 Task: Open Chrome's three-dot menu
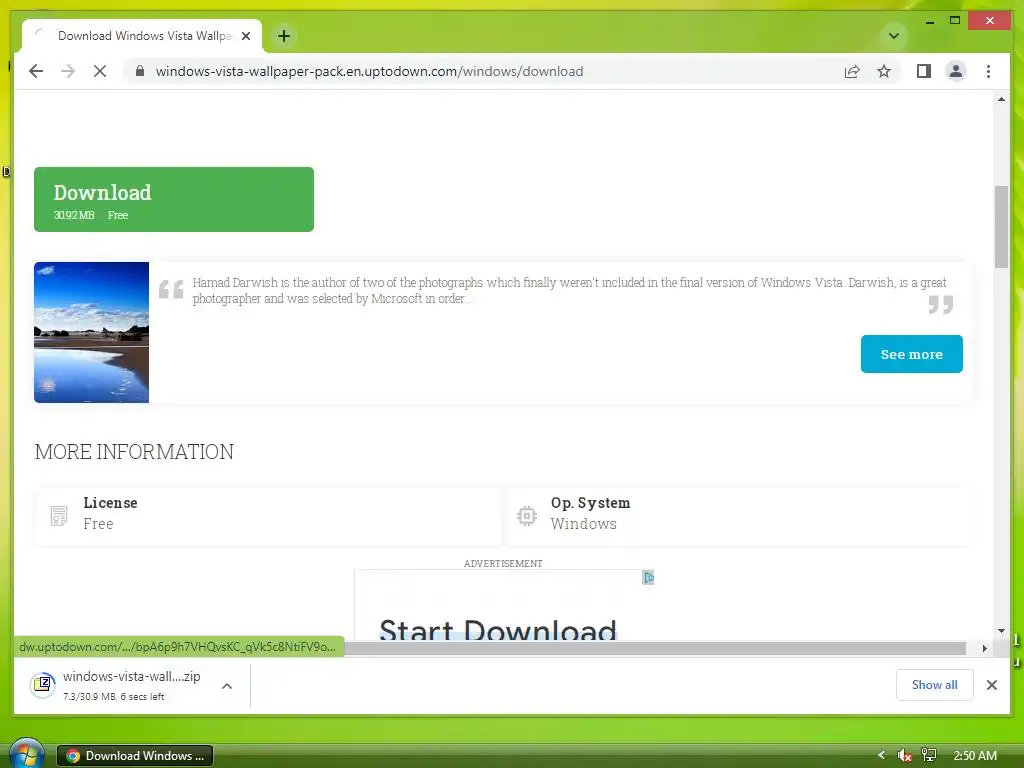pyautogui.click(x=989, y=71)
